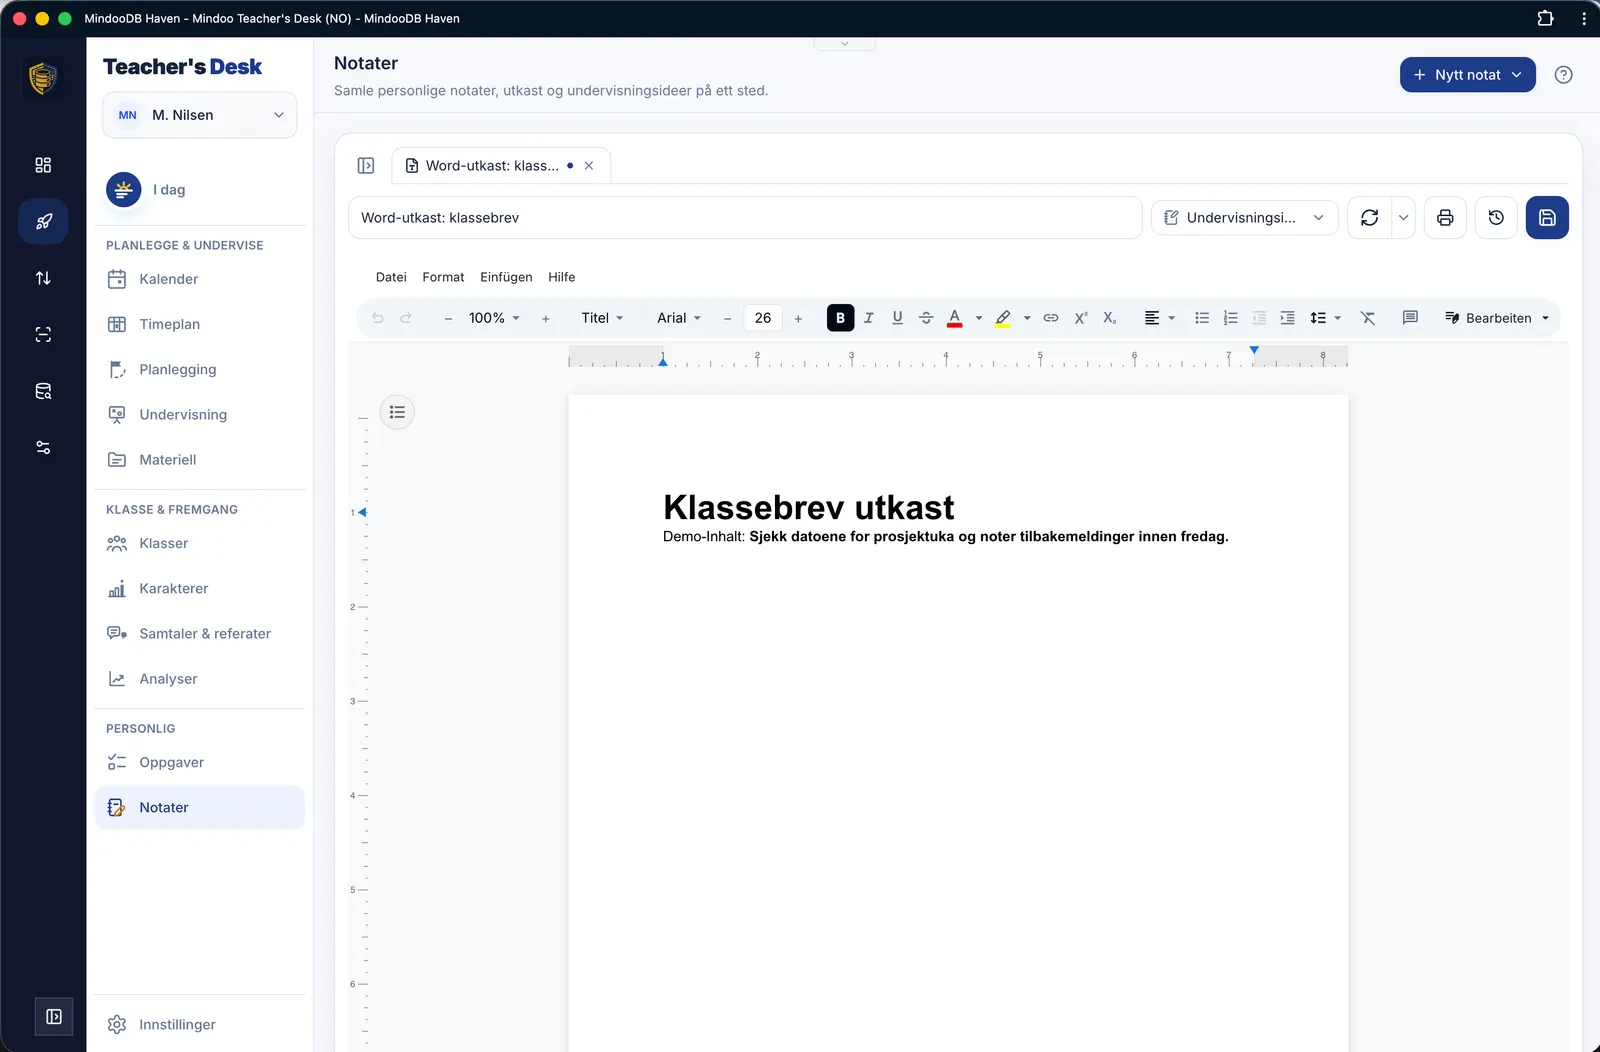Open the Arial font dropdown
The width and height of the screenshot is (1600, 1052).
point(679,318)
